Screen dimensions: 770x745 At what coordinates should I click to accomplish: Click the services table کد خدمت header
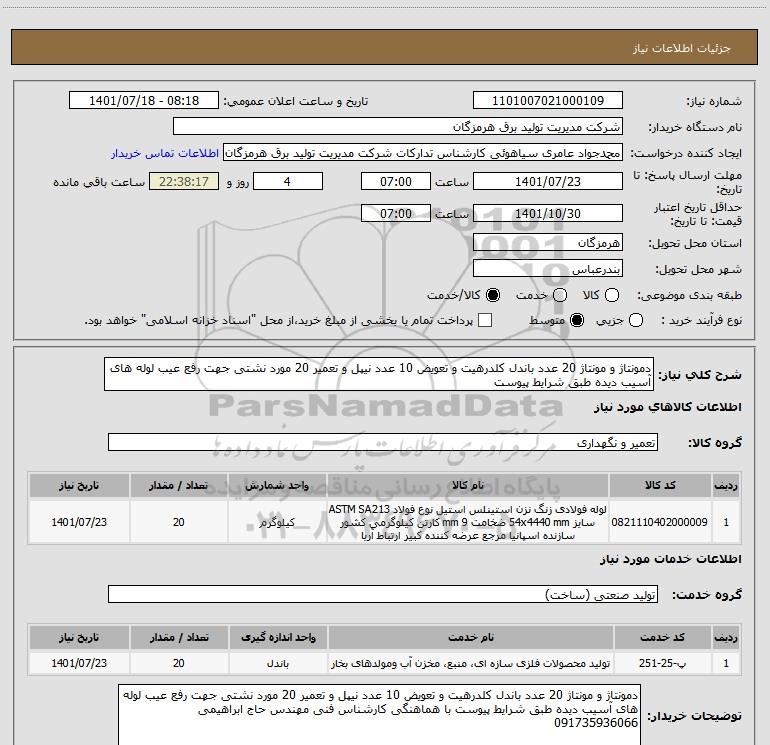[662, 637]
